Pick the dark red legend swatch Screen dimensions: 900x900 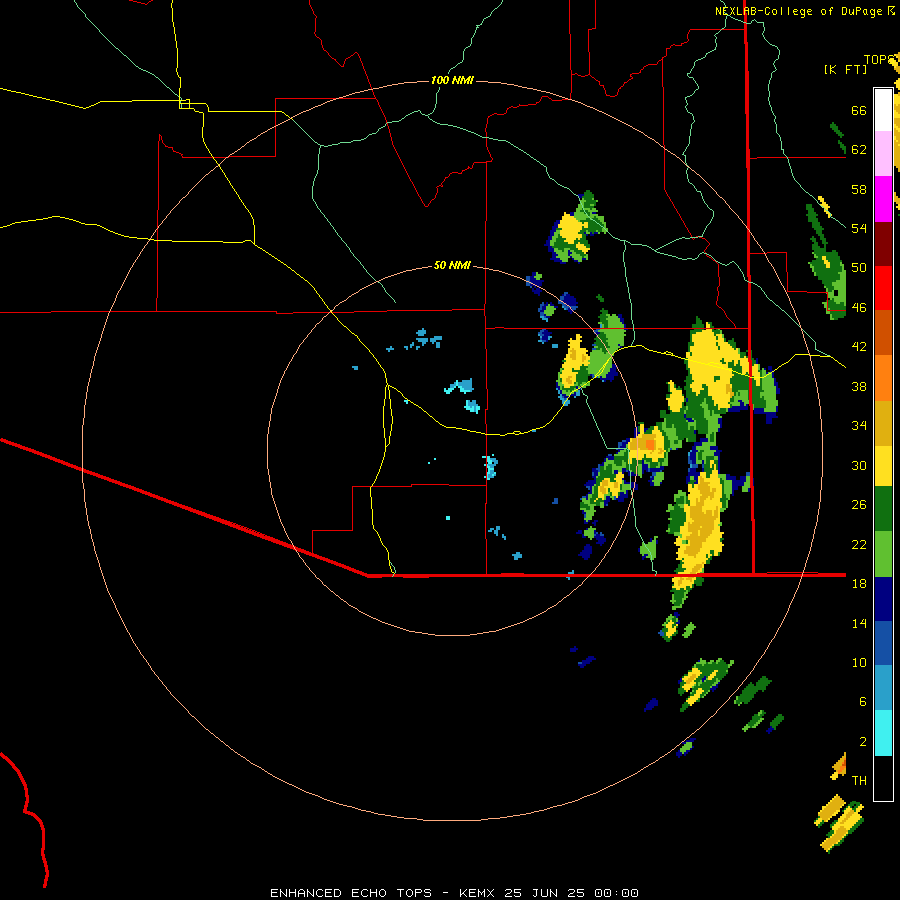883,244
